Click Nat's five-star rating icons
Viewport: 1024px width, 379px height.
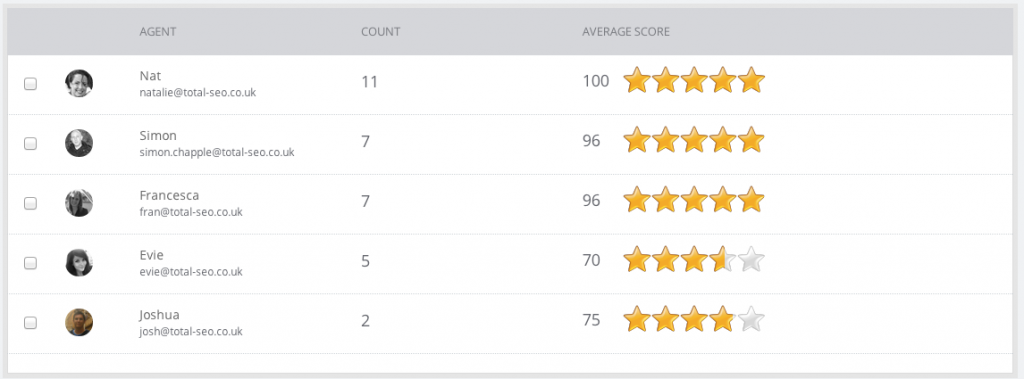pos(694,81)
